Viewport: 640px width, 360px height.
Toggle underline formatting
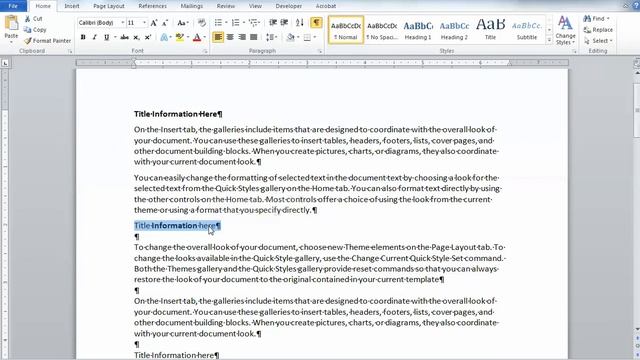click(x=107, y=37)
